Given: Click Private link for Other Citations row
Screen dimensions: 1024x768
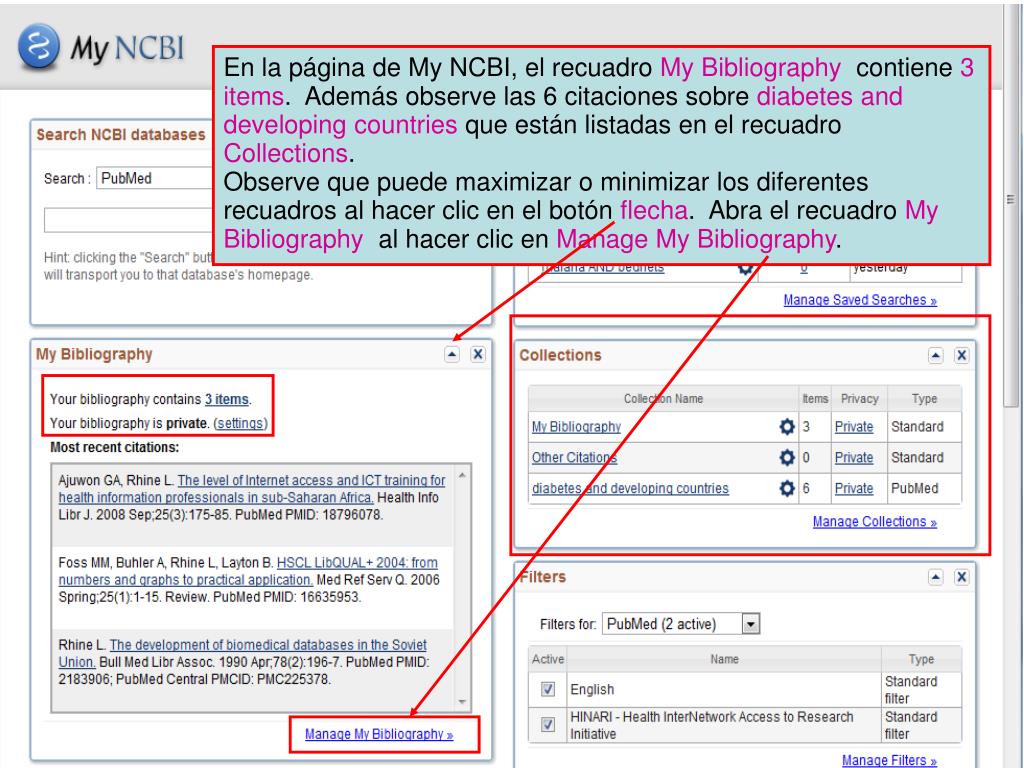Looking at the screenshot, I should [854, 457].
